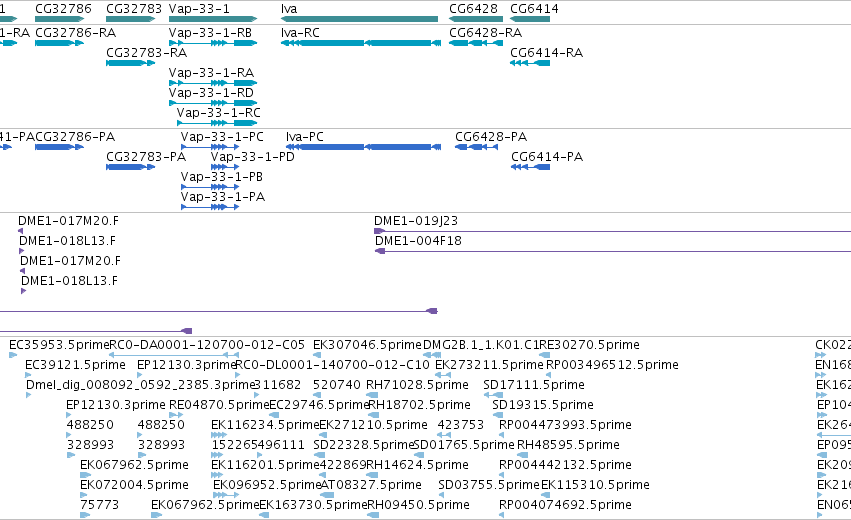Screen dimensions: 851x520
Task: Select the EK116201.5prime label
Action: click(265, 466)
